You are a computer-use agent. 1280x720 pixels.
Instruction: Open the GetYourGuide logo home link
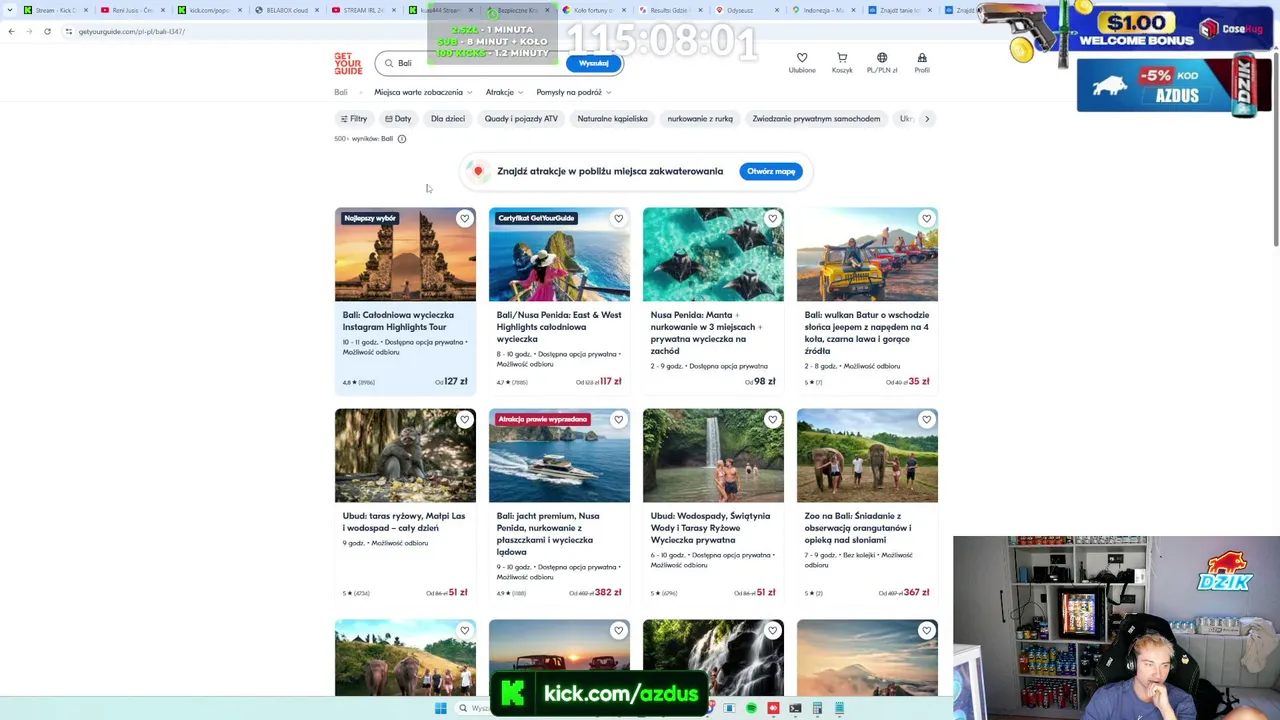tap(348, 64)
